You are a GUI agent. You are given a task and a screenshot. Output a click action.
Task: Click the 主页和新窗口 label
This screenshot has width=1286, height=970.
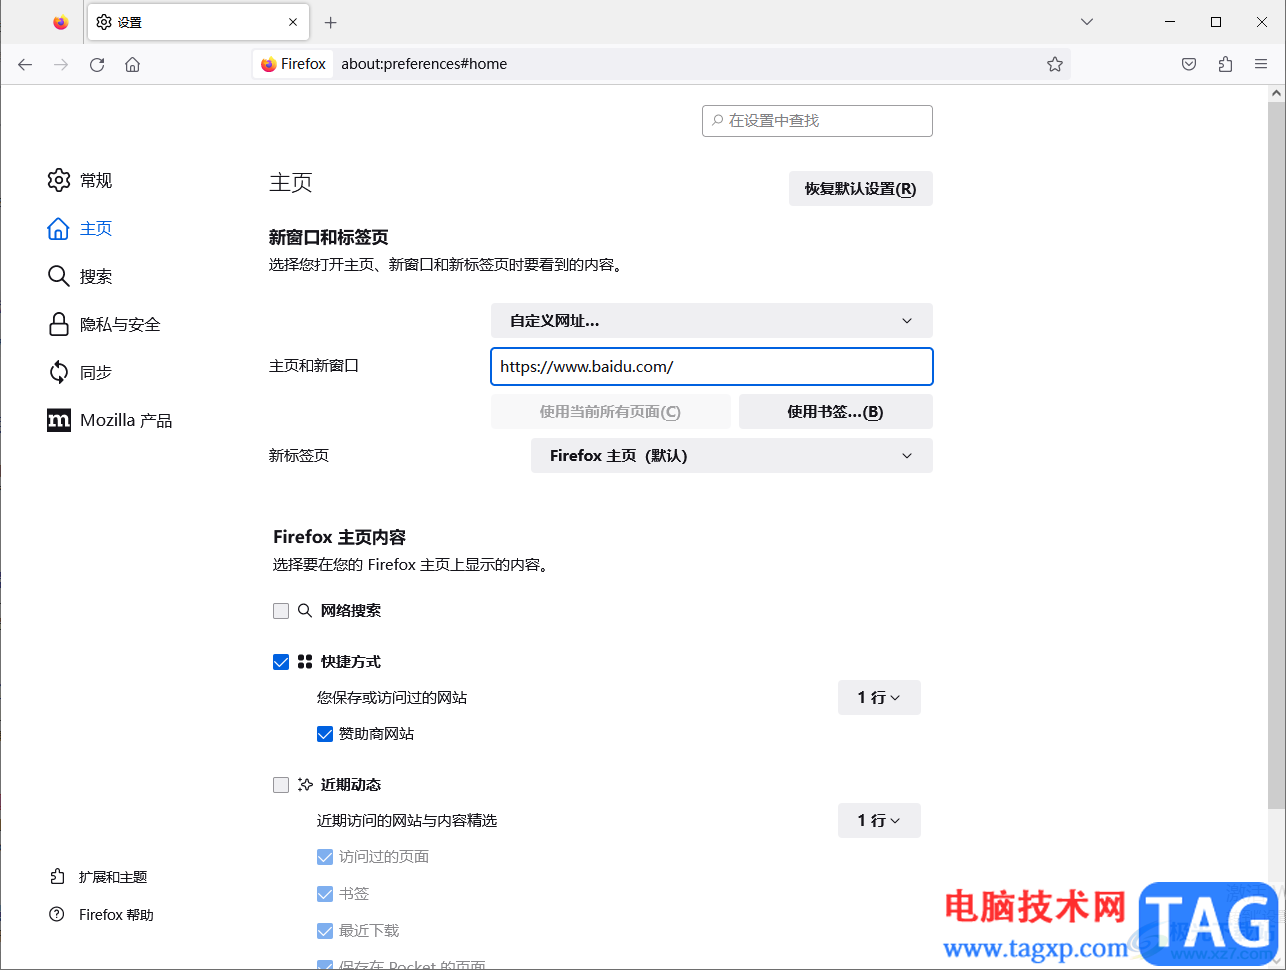coord(314,366)
